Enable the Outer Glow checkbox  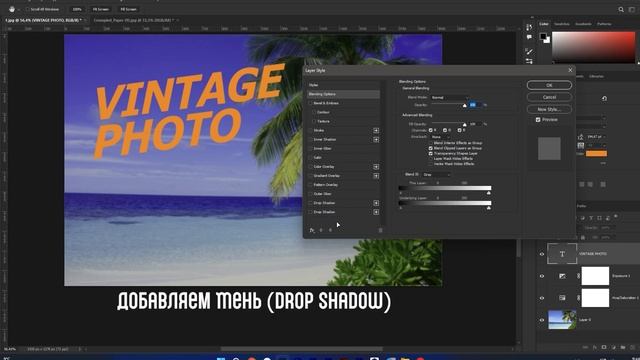pos(310,194)
